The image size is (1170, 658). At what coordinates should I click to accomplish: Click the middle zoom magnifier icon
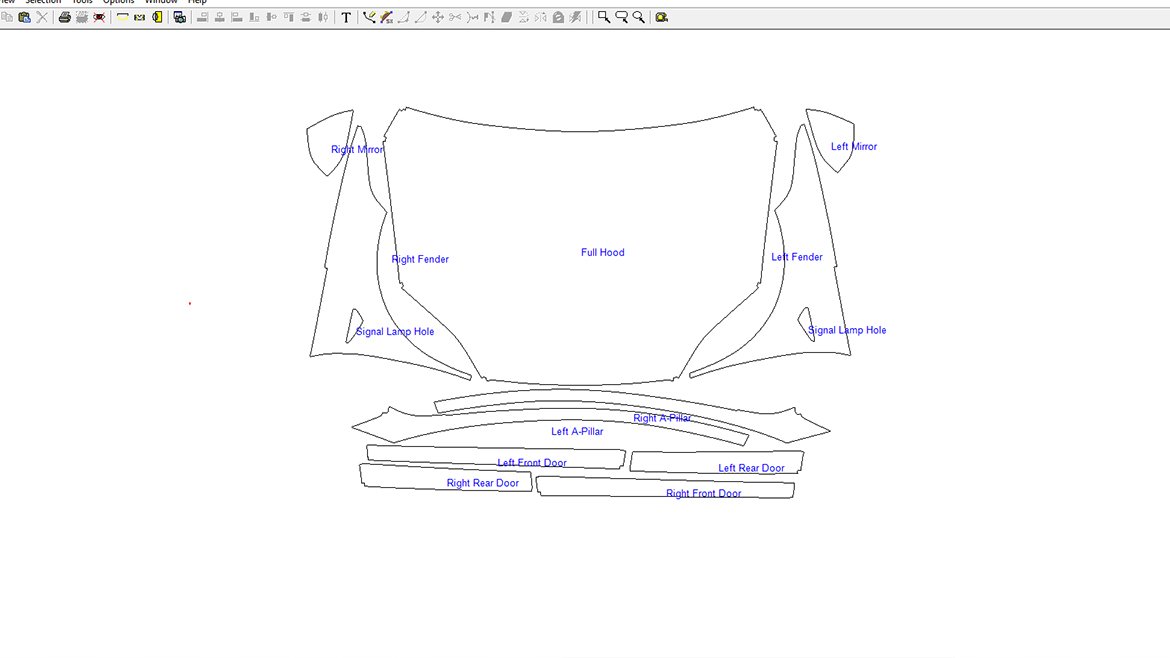coord(622,17)
